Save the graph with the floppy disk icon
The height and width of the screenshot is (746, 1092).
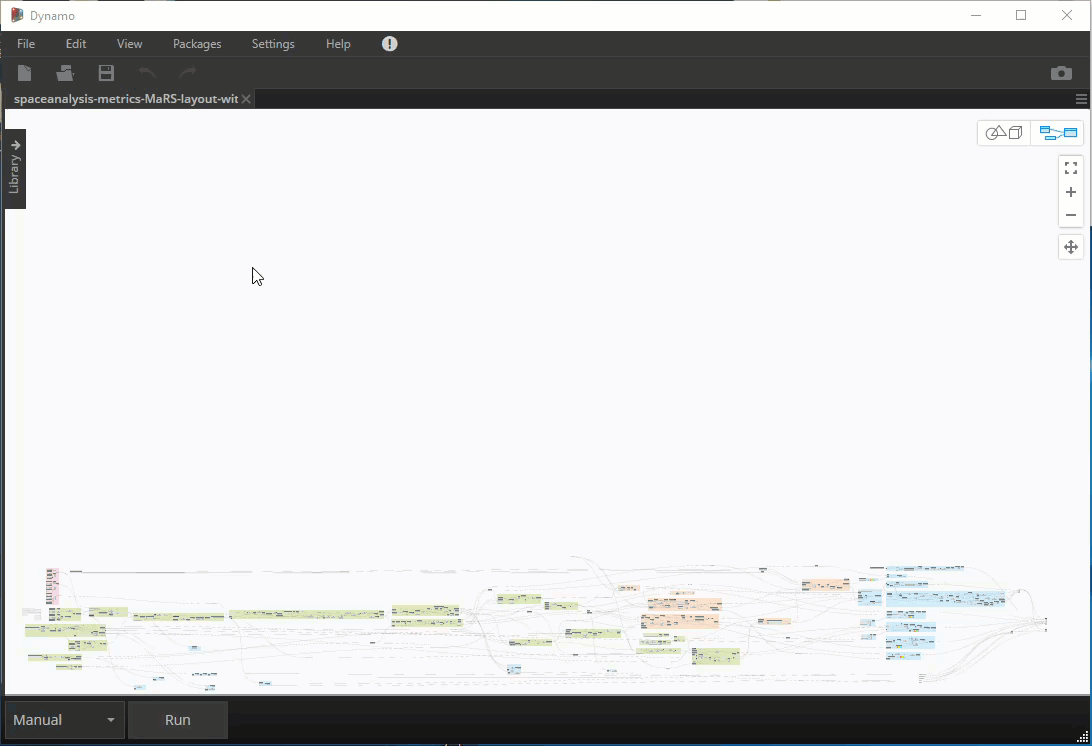pyautogui.click(x=106, y=73)
